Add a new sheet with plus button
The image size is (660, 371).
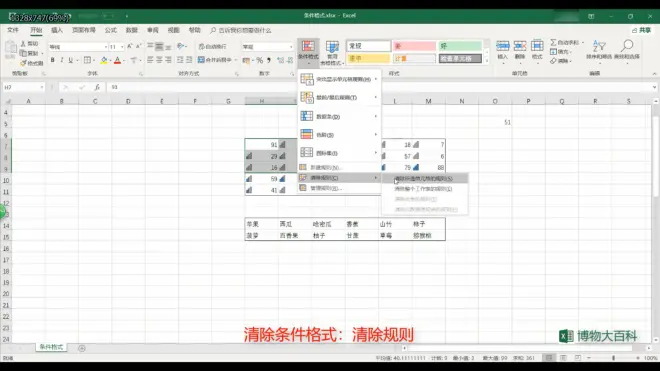click(x=82, y=348)
